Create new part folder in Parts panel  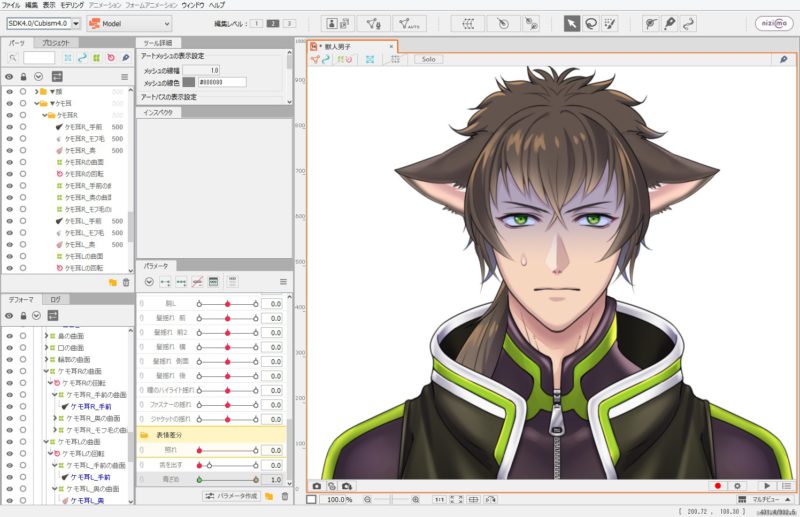click(x=113, y=282)
